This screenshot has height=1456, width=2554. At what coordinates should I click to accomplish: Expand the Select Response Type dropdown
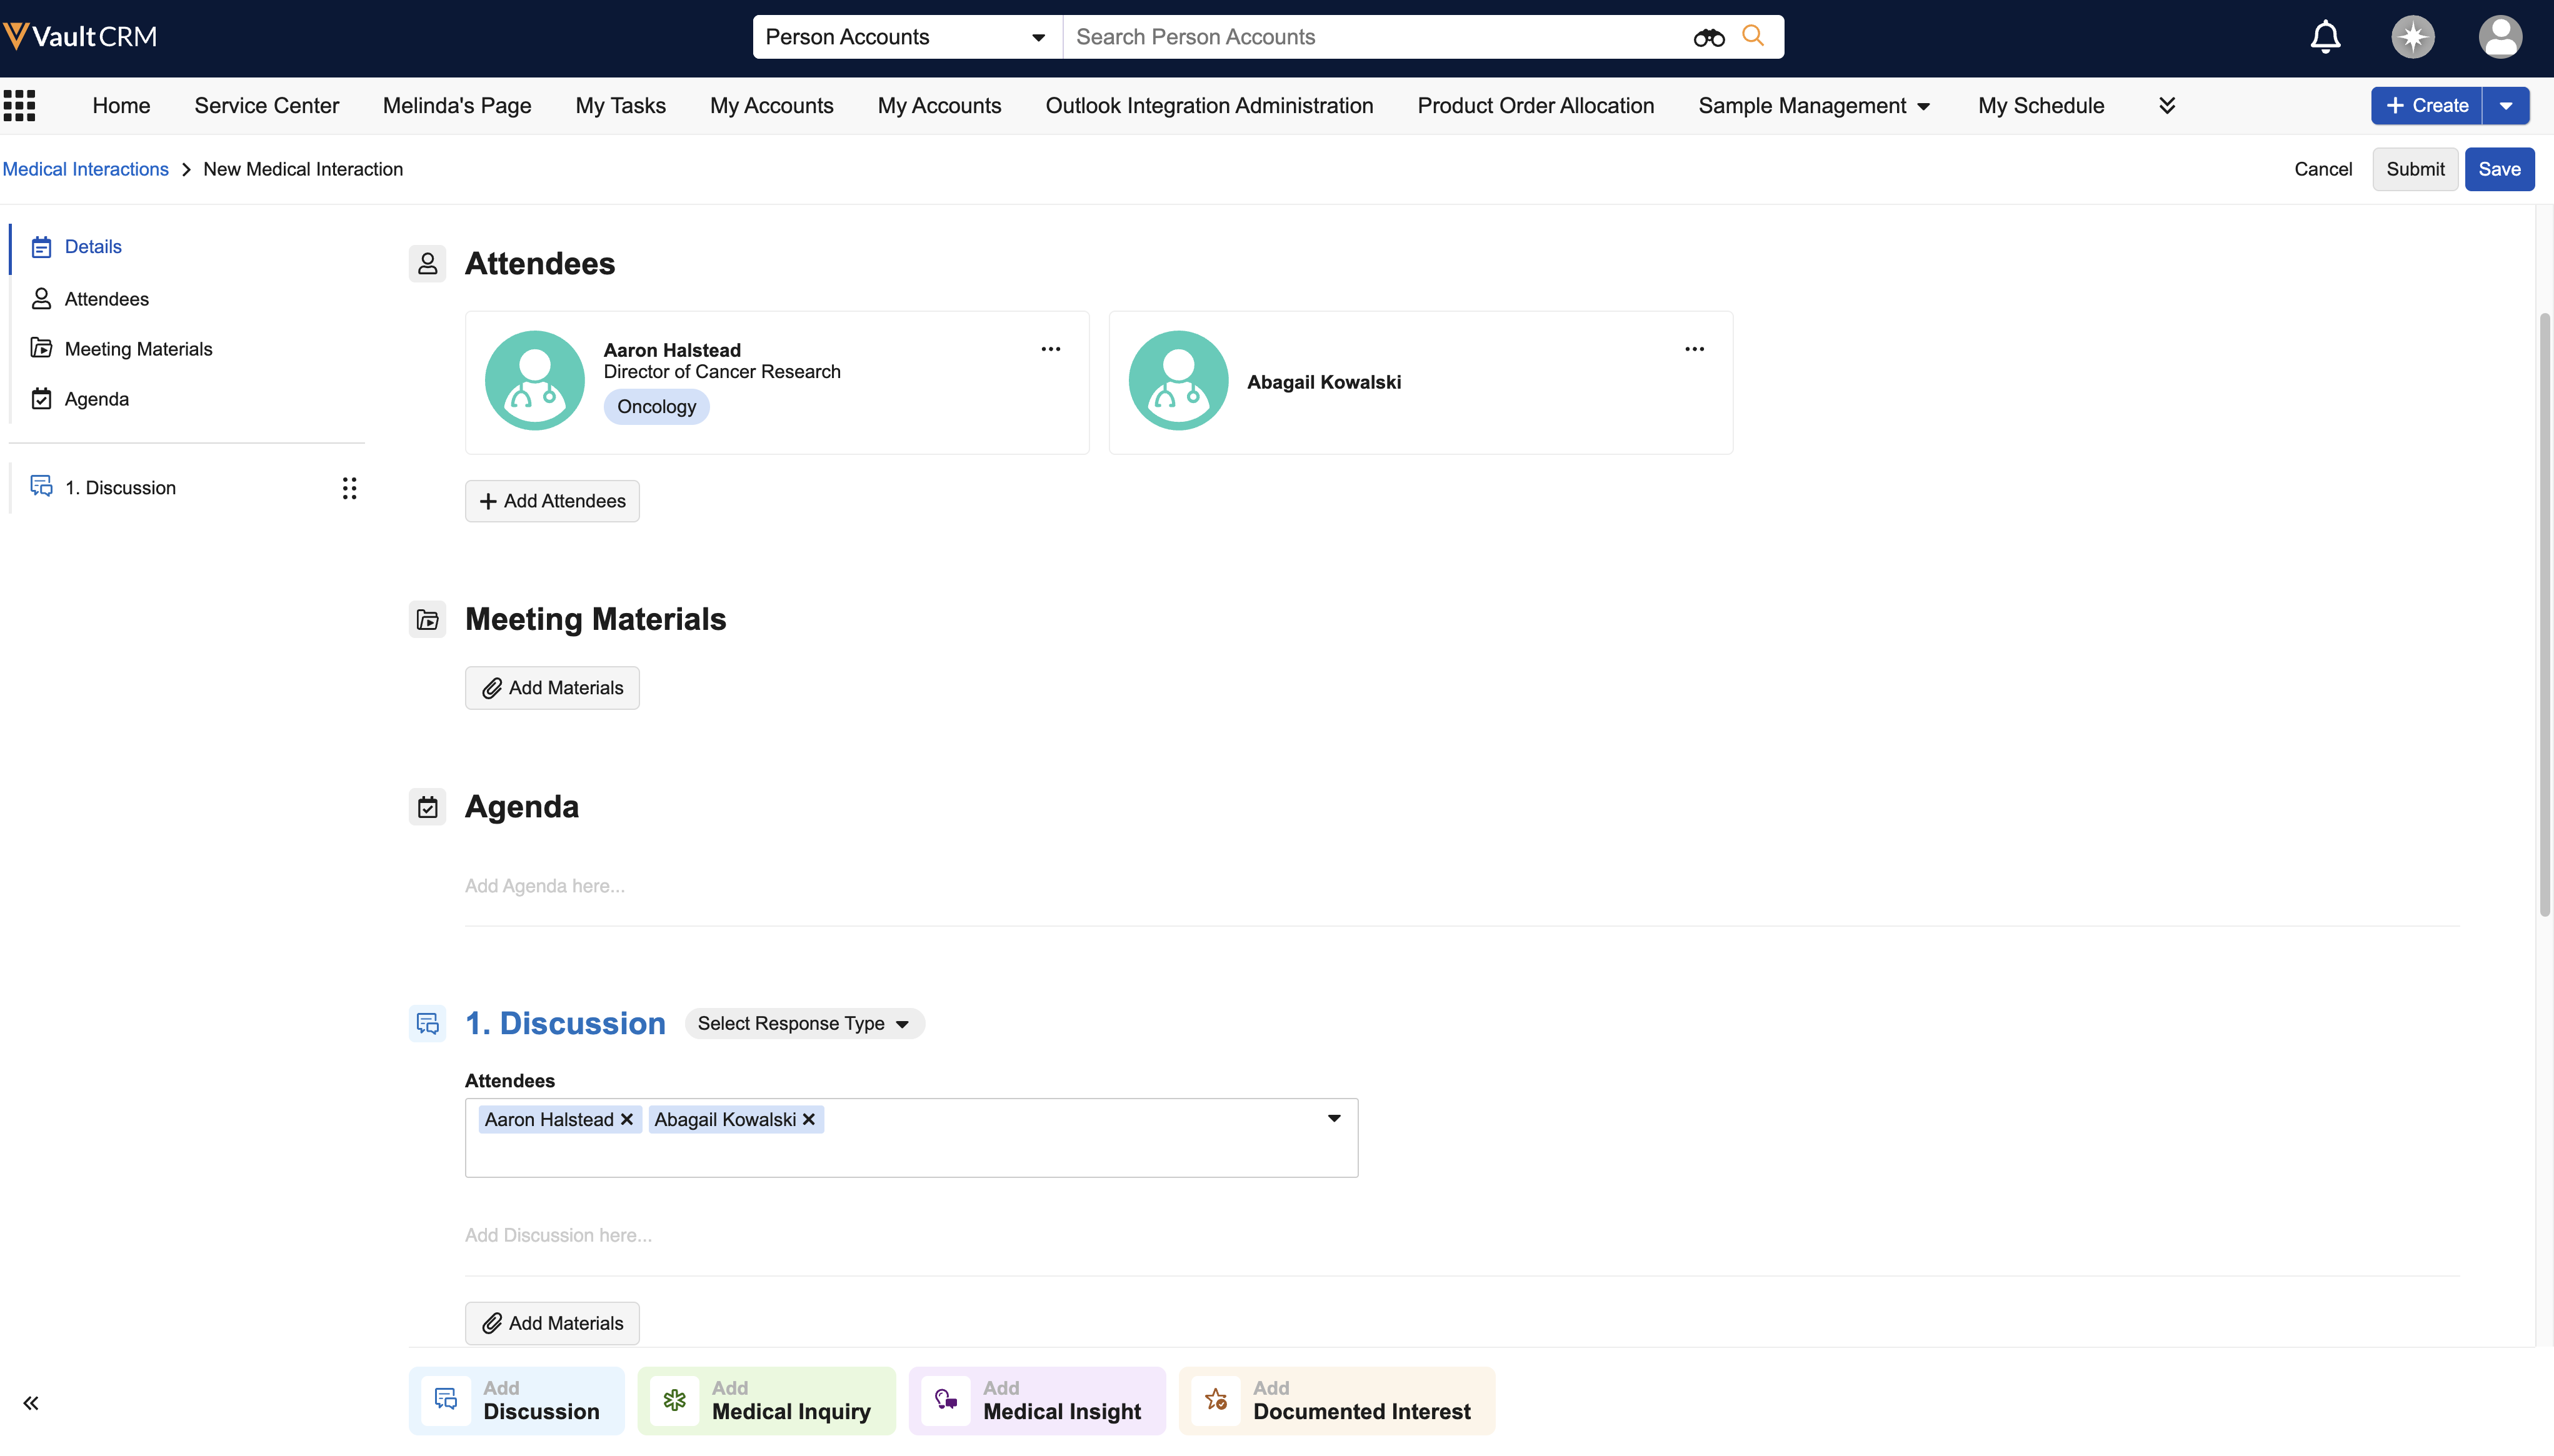coord(804,1023)
